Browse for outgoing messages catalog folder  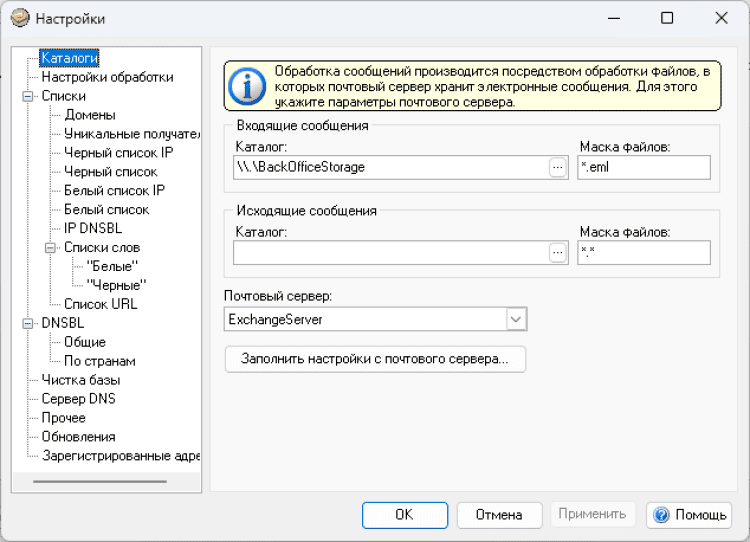557,253
